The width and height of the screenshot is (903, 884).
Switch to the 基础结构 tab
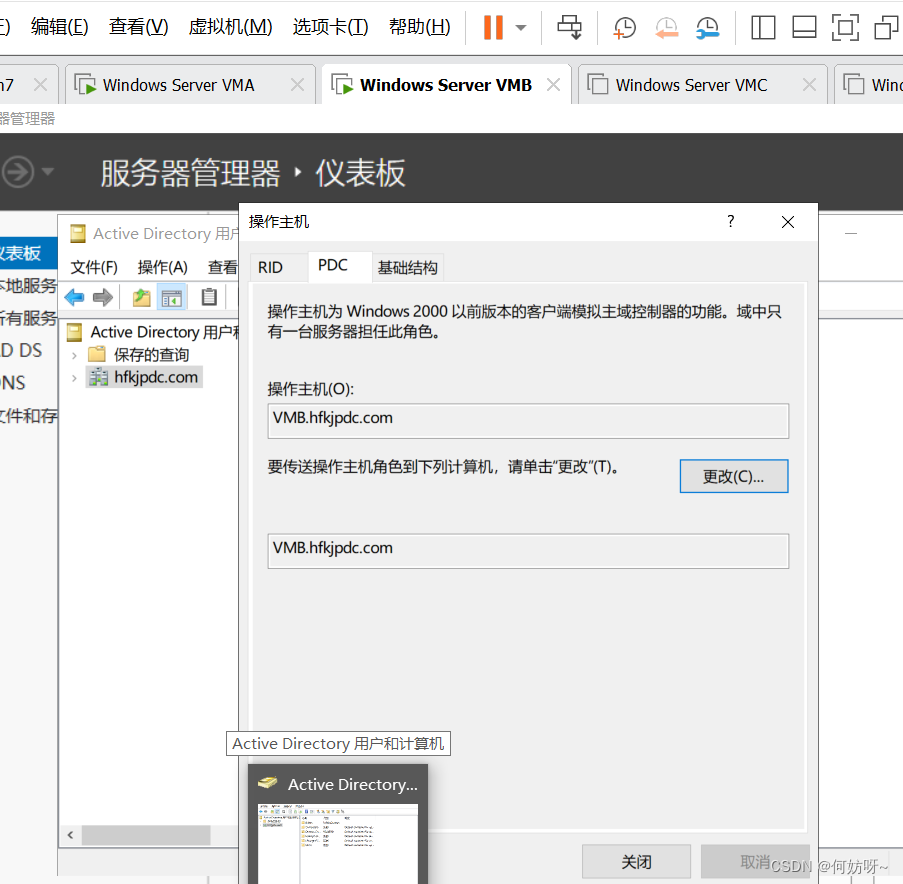(x=407, y=267)
